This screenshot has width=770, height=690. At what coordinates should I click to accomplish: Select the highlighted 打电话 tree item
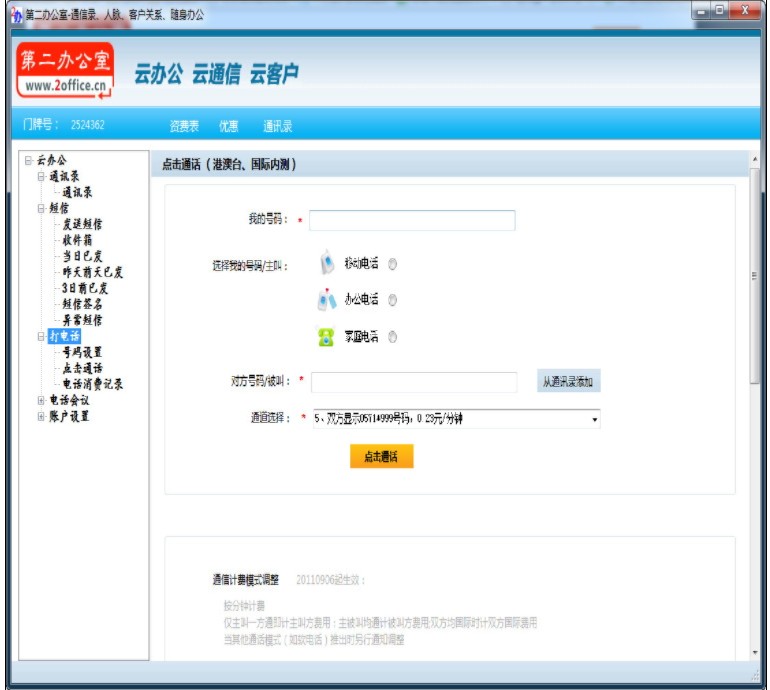(x=64, y=336)
